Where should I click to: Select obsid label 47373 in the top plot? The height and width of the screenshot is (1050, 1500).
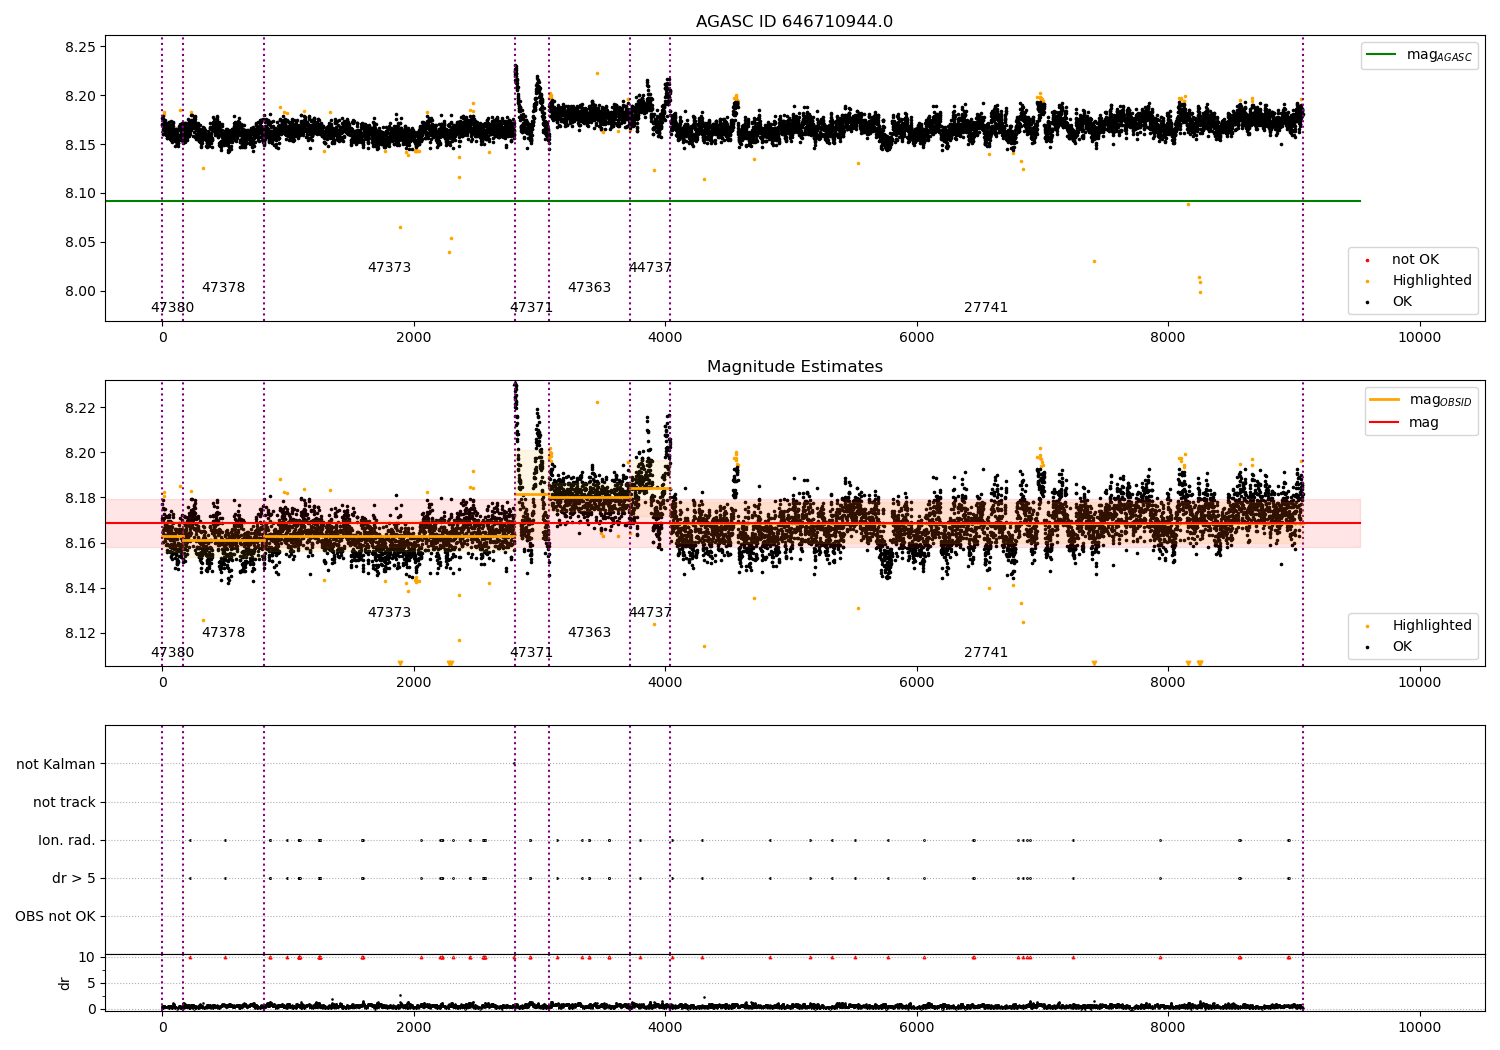389,268
